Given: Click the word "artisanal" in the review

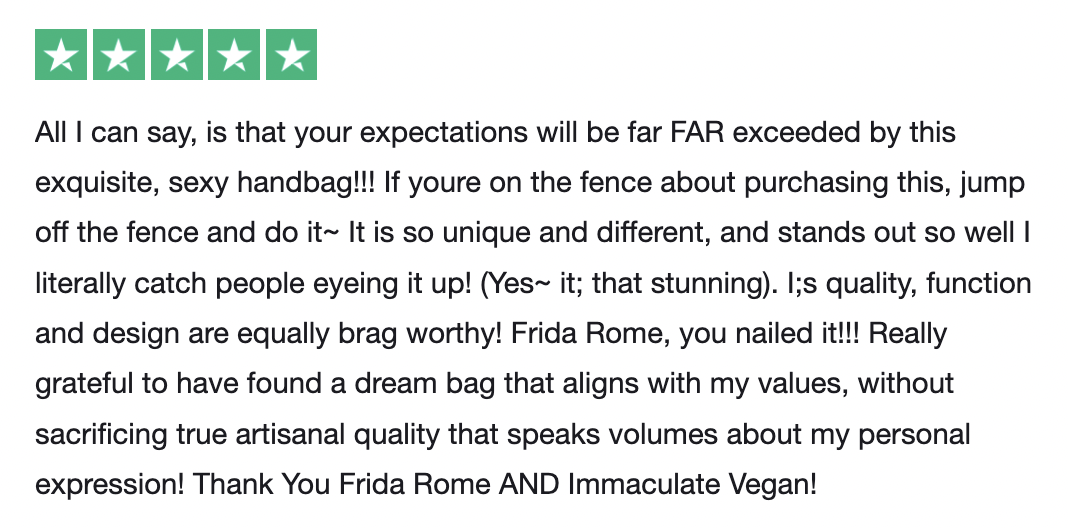Looking at the screenshot, I should click(292, 435).
